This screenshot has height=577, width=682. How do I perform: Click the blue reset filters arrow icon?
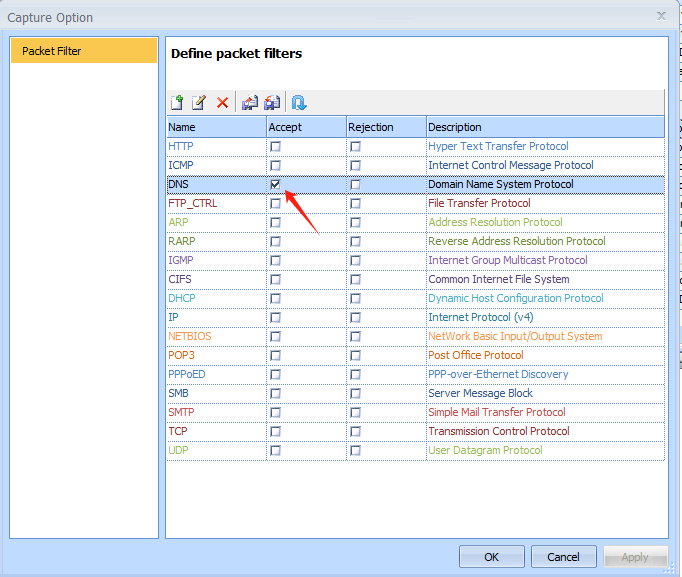tap(299, 103)
